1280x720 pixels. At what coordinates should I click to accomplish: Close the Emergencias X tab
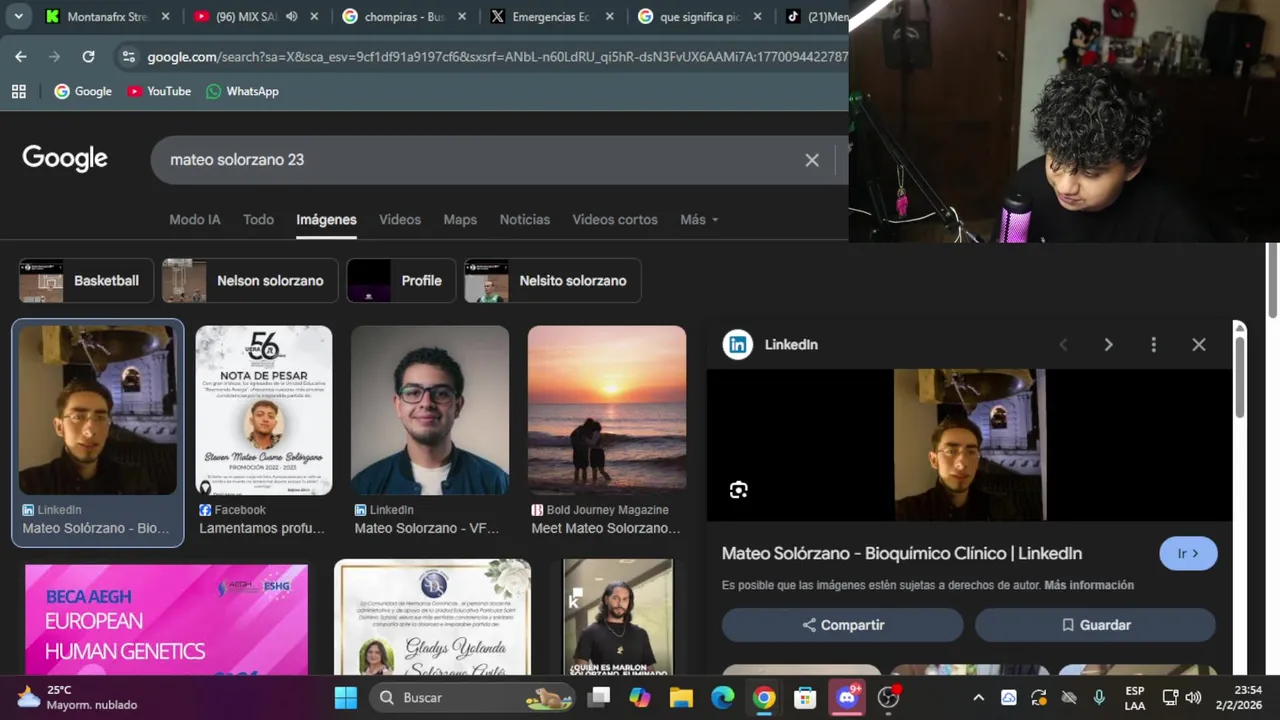609,17
